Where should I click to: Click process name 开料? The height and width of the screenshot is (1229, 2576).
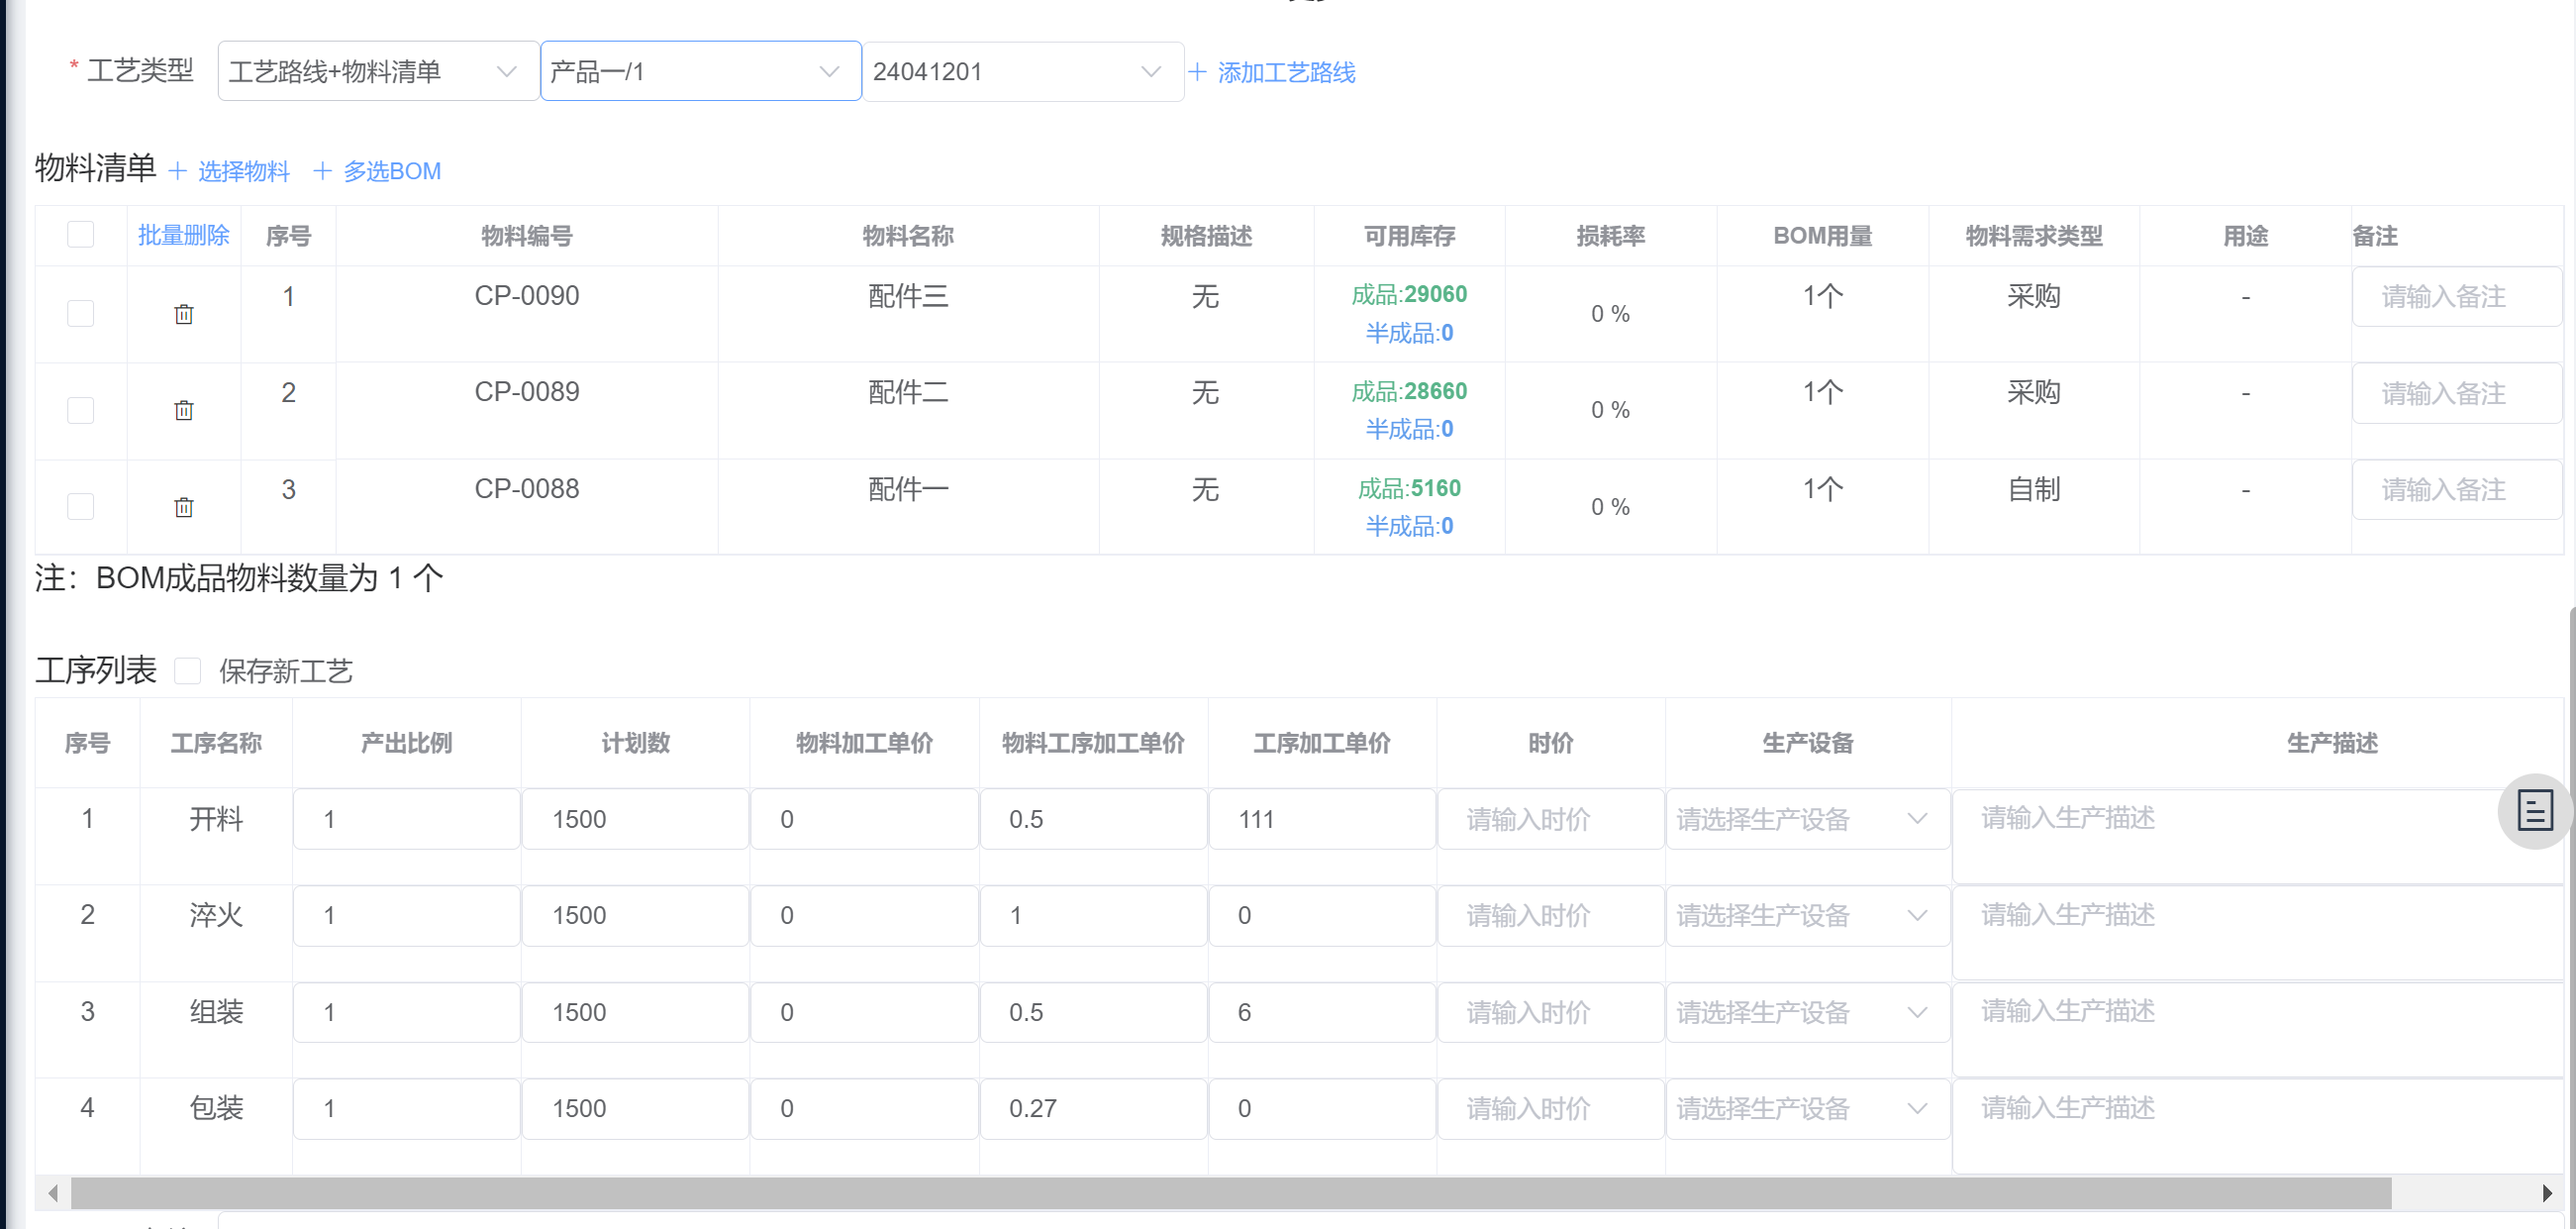(x=216, y=819)
